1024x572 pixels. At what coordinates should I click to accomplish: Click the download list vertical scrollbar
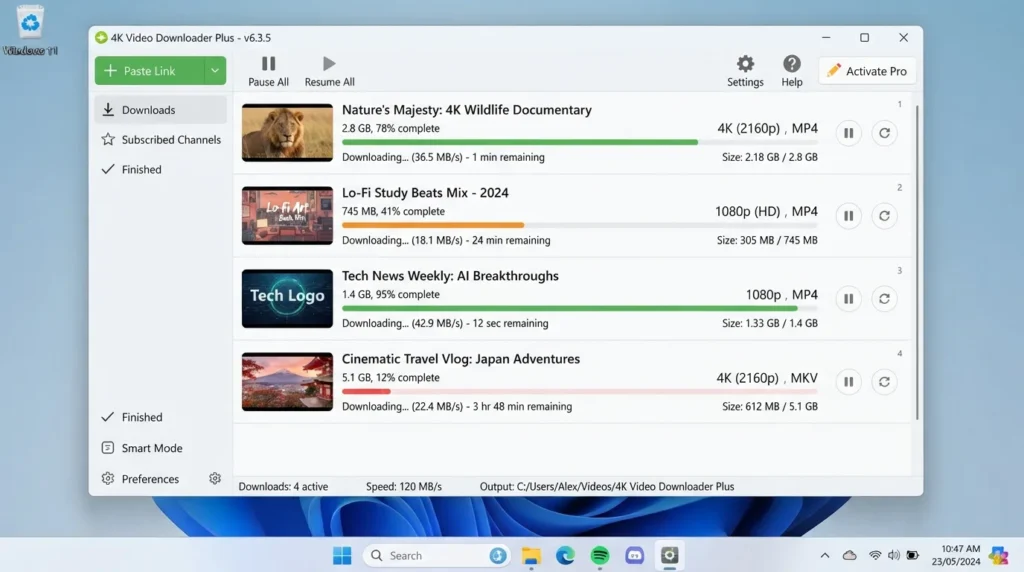(x=917, y=261)
